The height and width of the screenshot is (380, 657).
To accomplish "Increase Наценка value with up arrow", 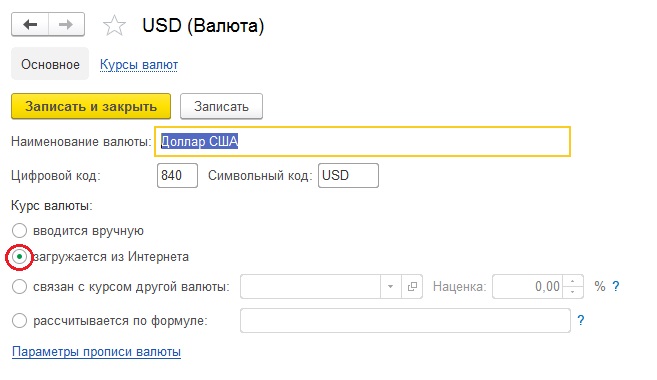I will [572, 281].
